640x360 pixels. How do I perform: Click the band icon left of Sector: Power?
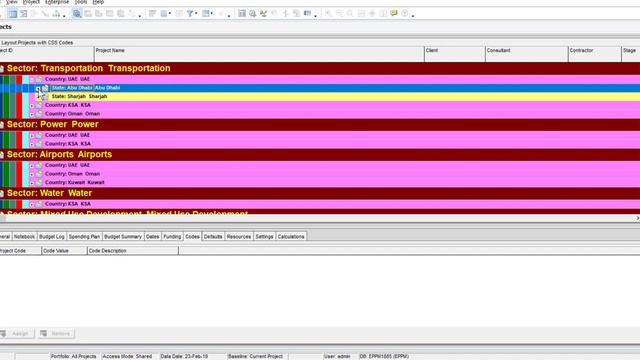[2, 125]
